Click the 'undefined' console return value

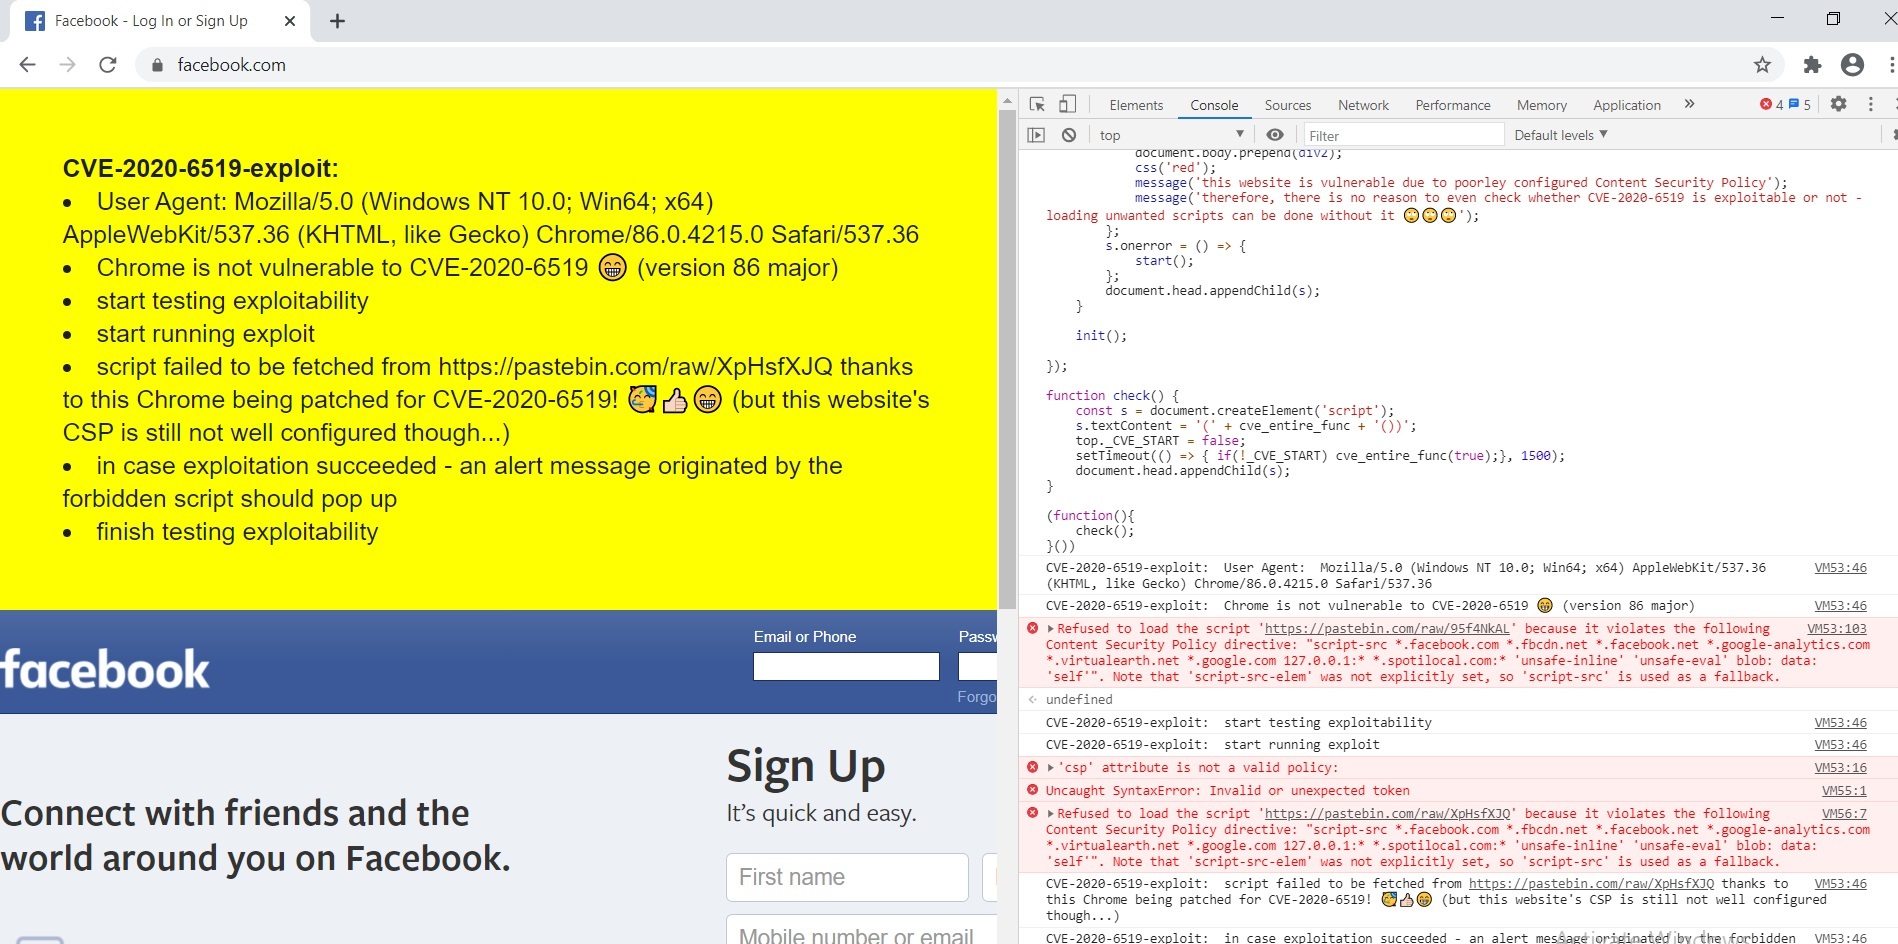click(1079, 700)
